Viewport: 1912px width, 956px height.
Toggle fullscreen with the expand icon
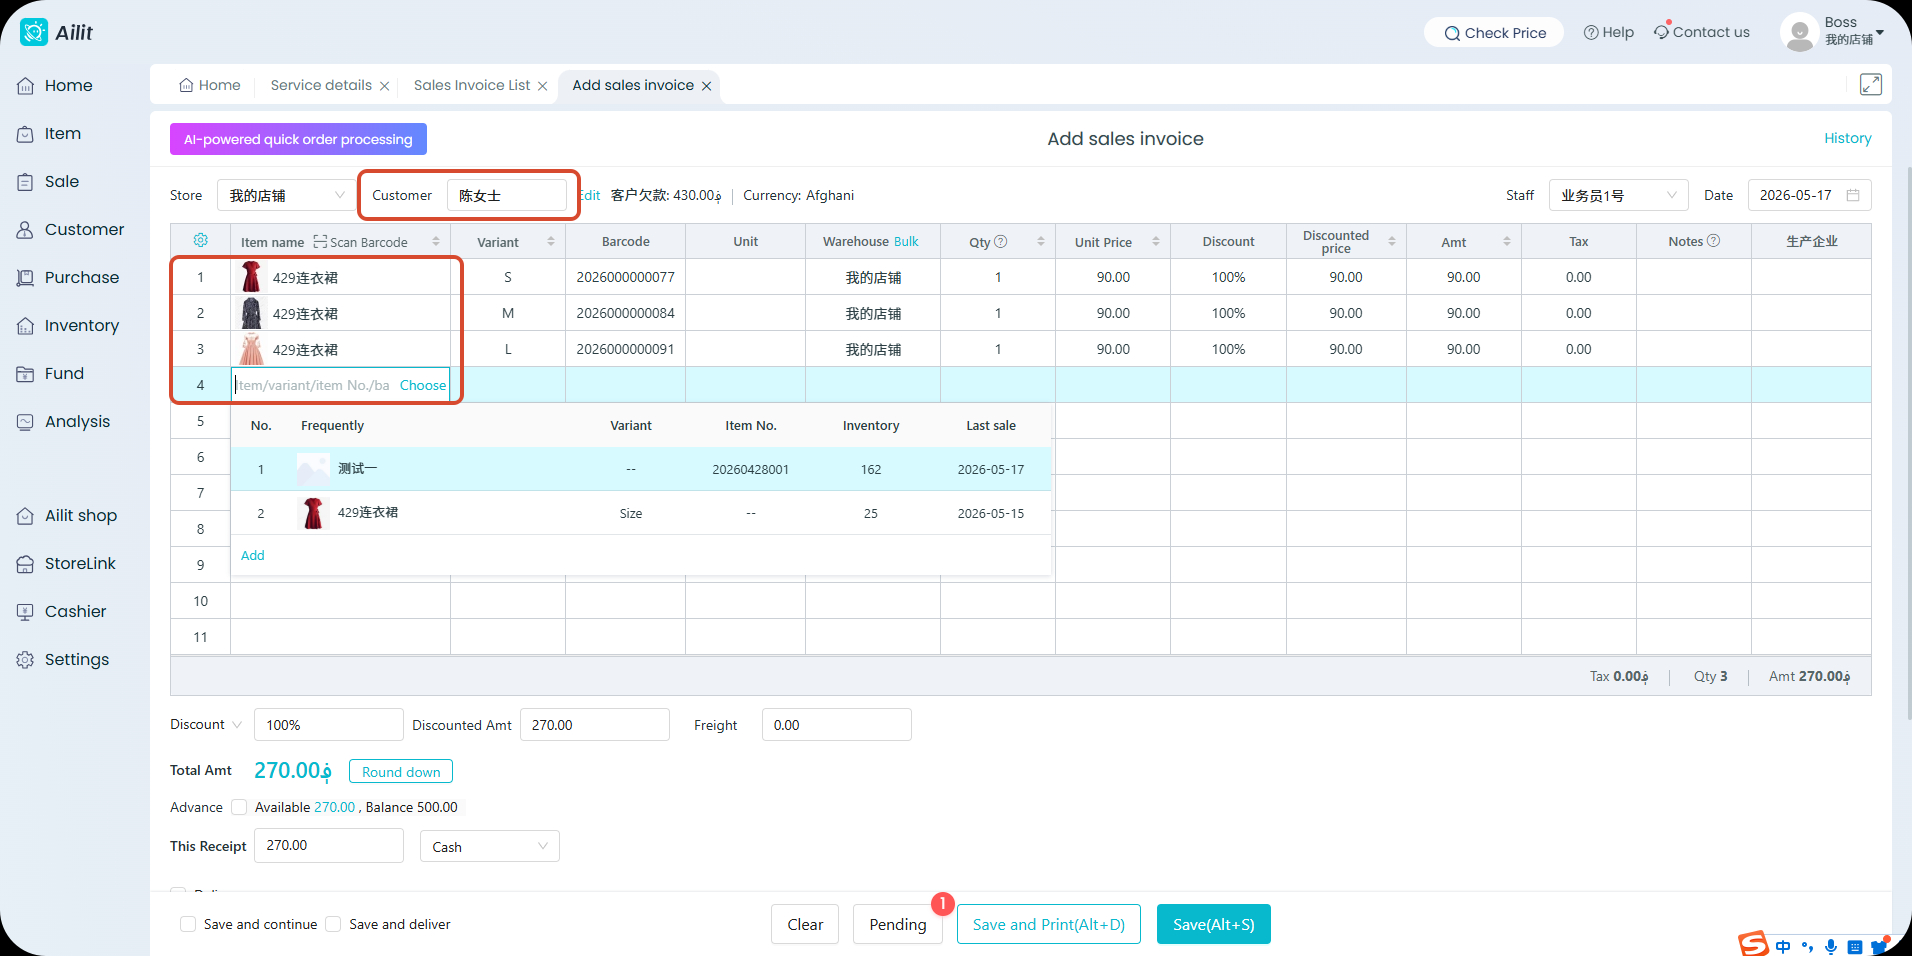pos(1870,84)
